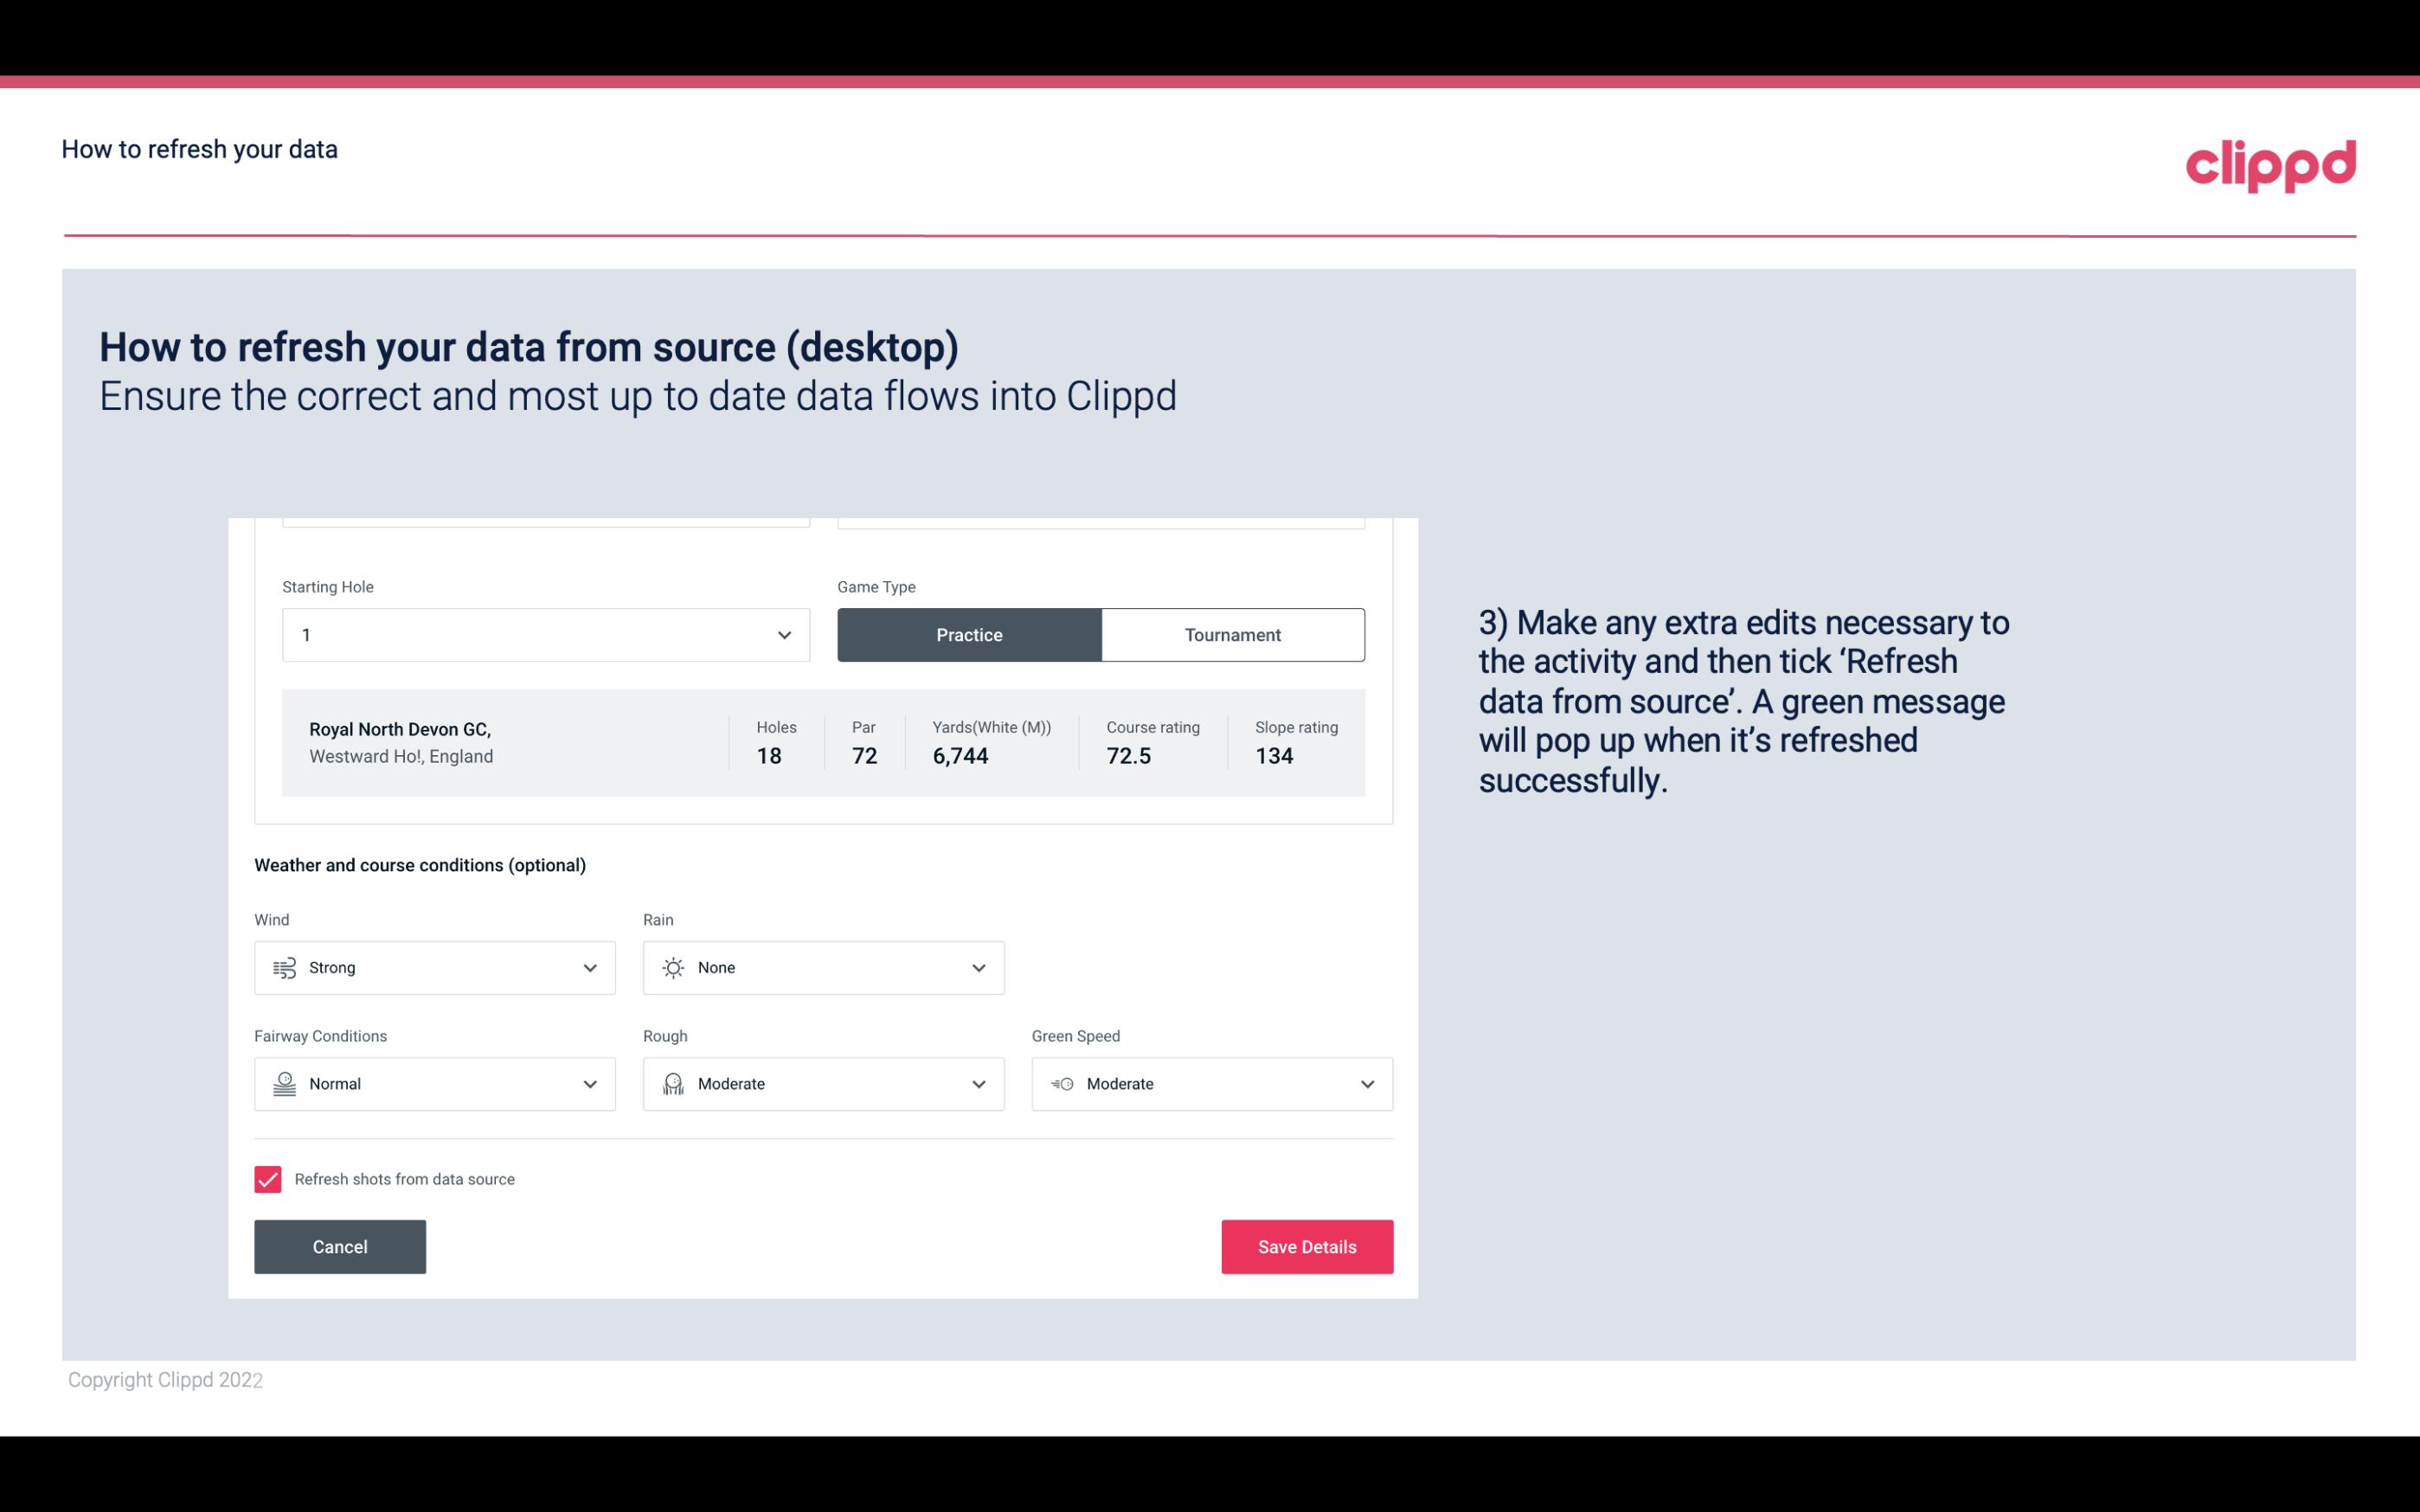Click the Green Speed dropdown selector

[1213, 1084]
